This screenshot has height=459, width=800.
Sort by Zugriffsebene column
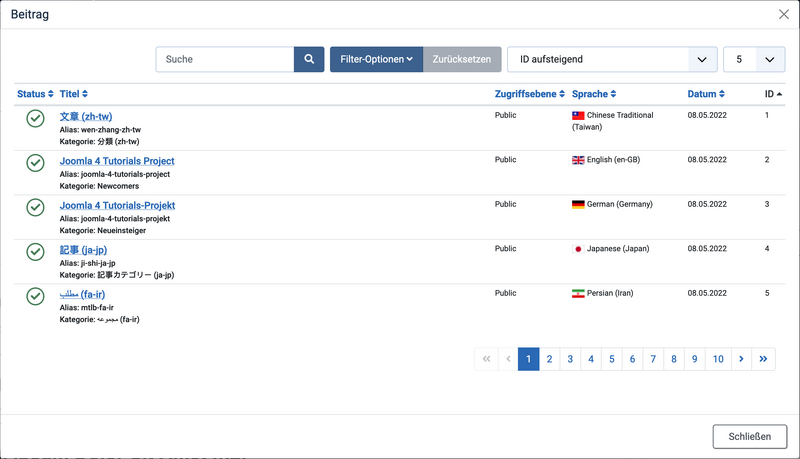tap(530, 94)
